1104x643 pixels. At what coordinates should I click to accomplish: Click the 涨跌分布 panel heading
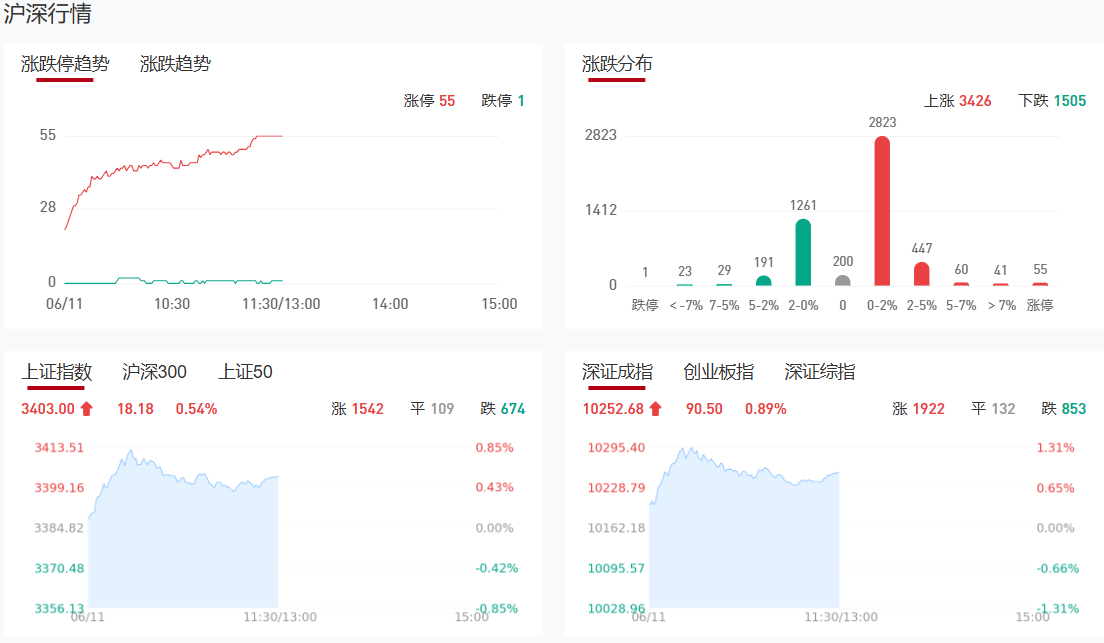617,64
